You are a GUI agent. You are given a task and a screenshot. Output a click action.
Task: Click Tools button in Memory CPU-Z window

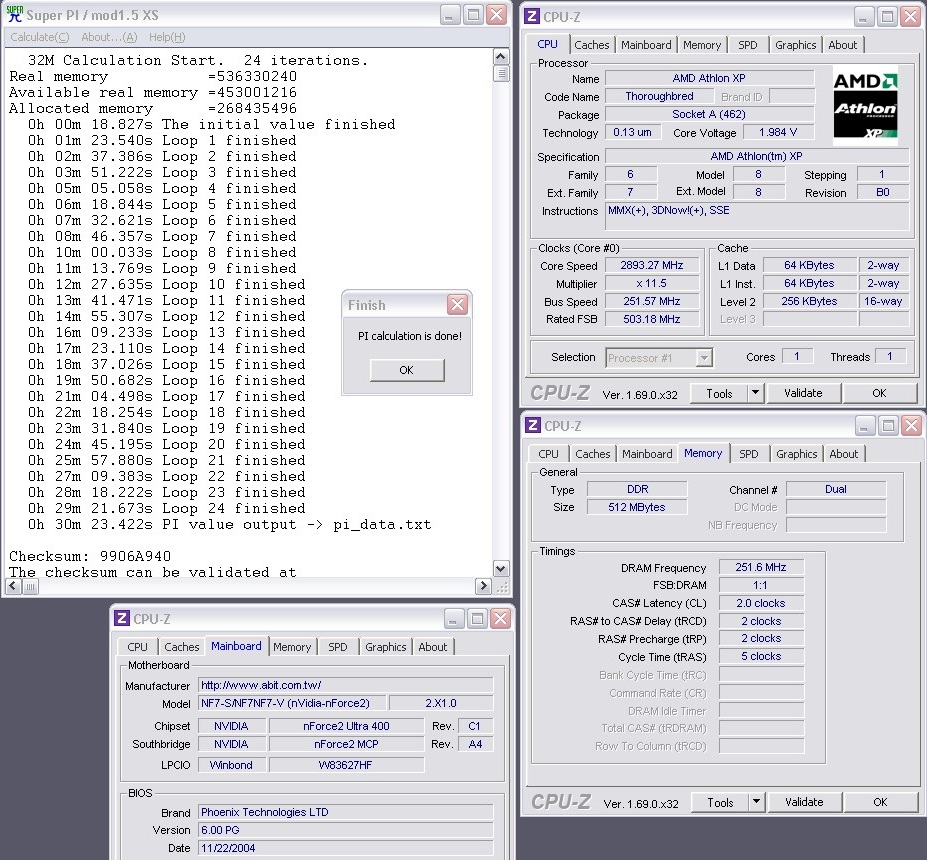pyautogui.click(x=720, y=803)
